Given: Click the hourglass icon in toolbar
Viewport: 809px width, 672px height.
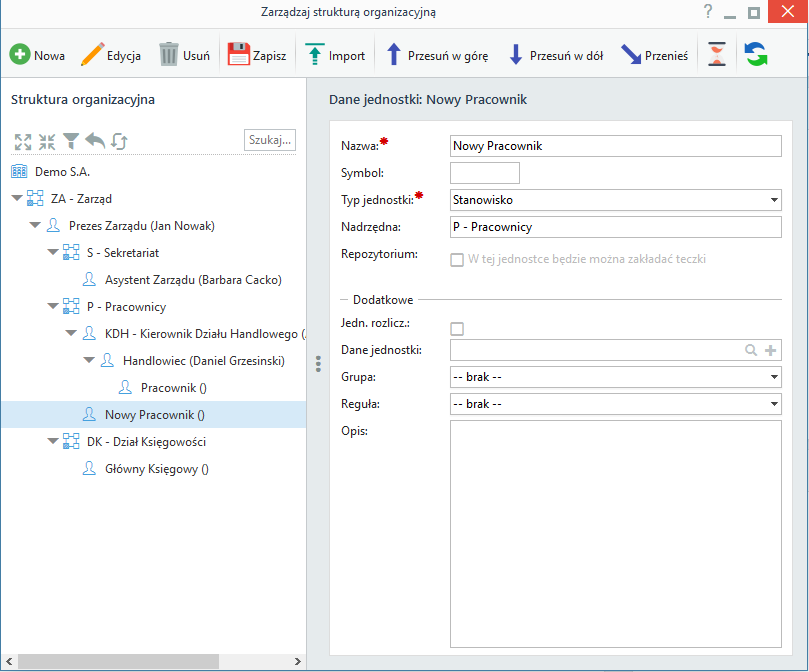Looking at the screenshot, I should pyautogui.click(x=717, y=54).
